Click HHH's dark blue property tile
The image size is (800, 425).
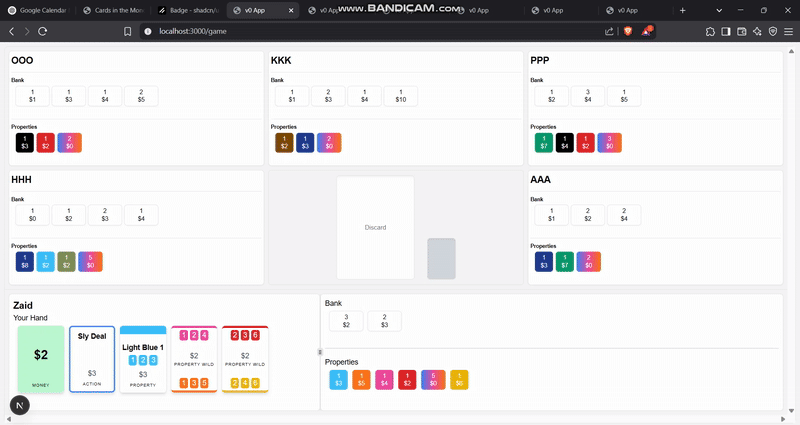click(24, 262)
